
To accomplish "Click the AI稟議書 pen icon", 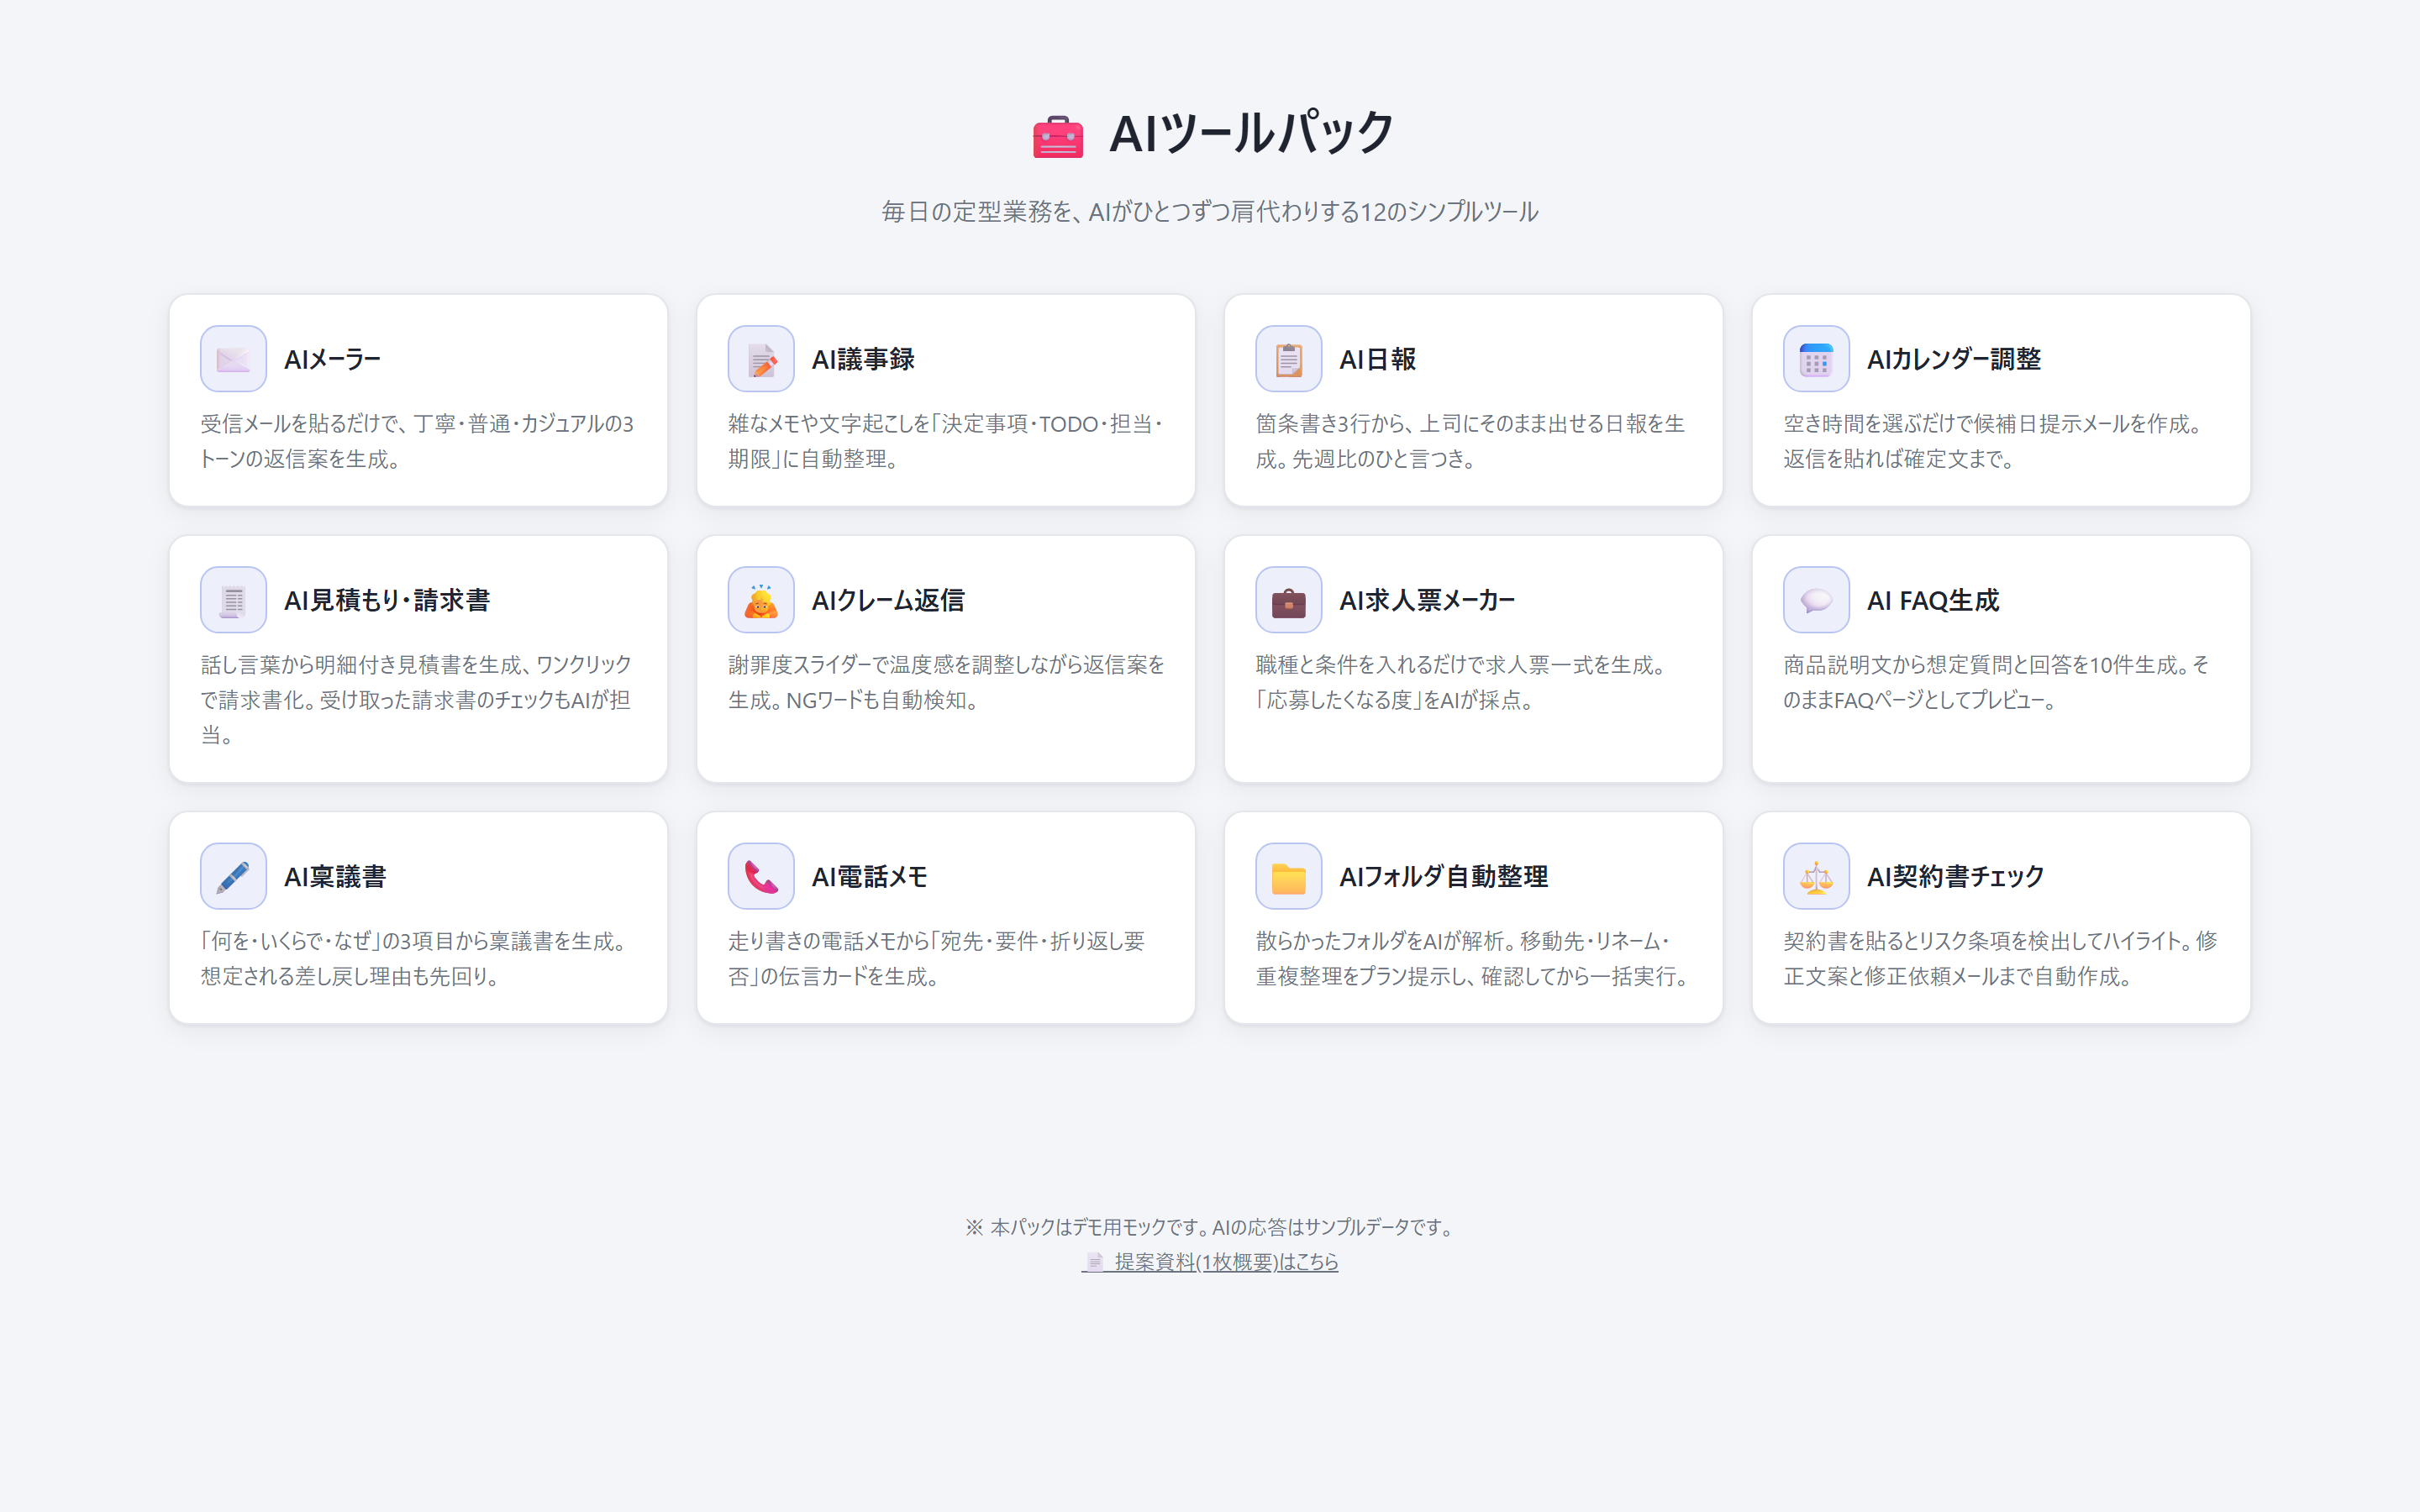I will click(233, 876).
